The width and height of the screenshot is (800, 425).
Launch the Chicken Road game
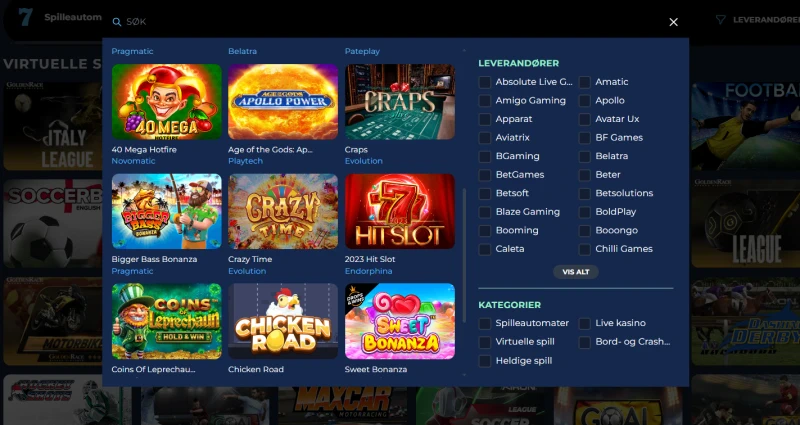(283, 321)
